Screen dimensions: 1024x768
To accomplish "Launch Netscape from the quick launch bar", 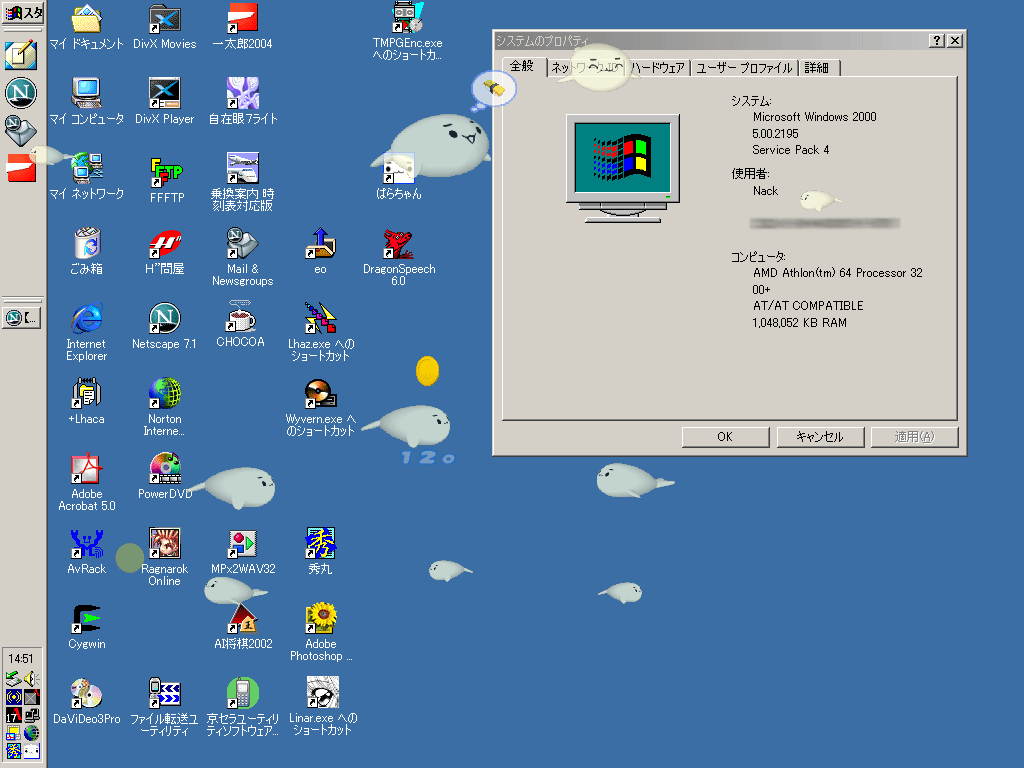I will [21, 93].
